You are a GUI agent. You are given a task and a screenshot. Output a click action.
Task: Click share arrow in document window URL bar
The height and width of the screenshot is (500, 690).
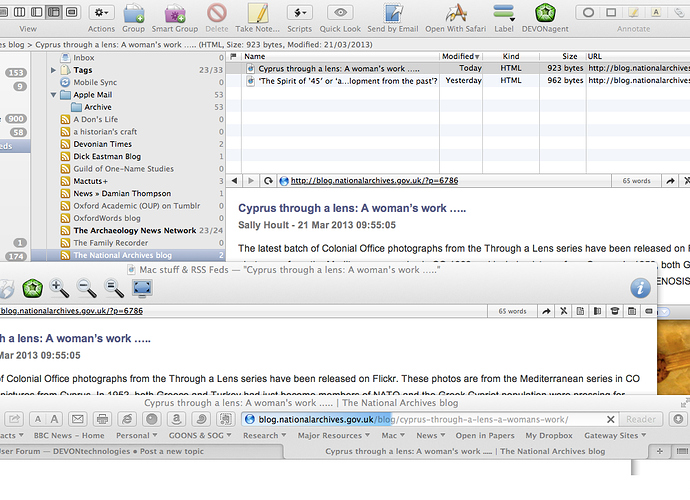tap(546, 311)
